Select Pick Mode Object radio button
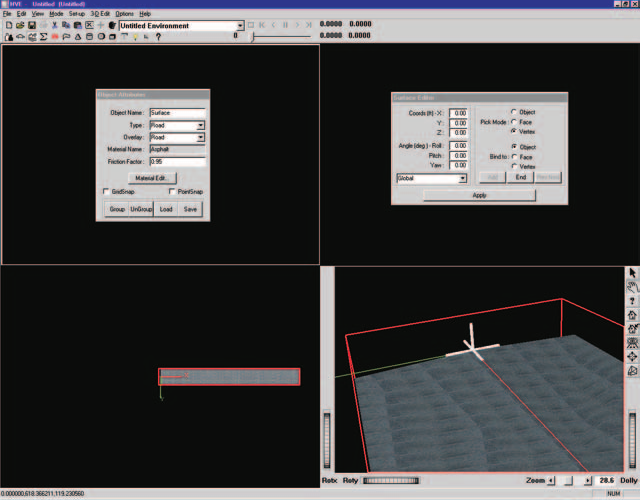 click(x=514, y=112)
